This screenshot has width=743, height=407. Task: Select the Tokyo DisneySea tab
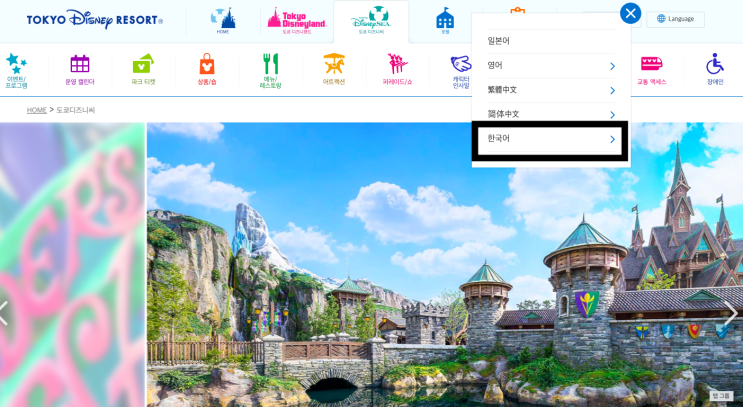pyautogui.click(x=371, y=21)
